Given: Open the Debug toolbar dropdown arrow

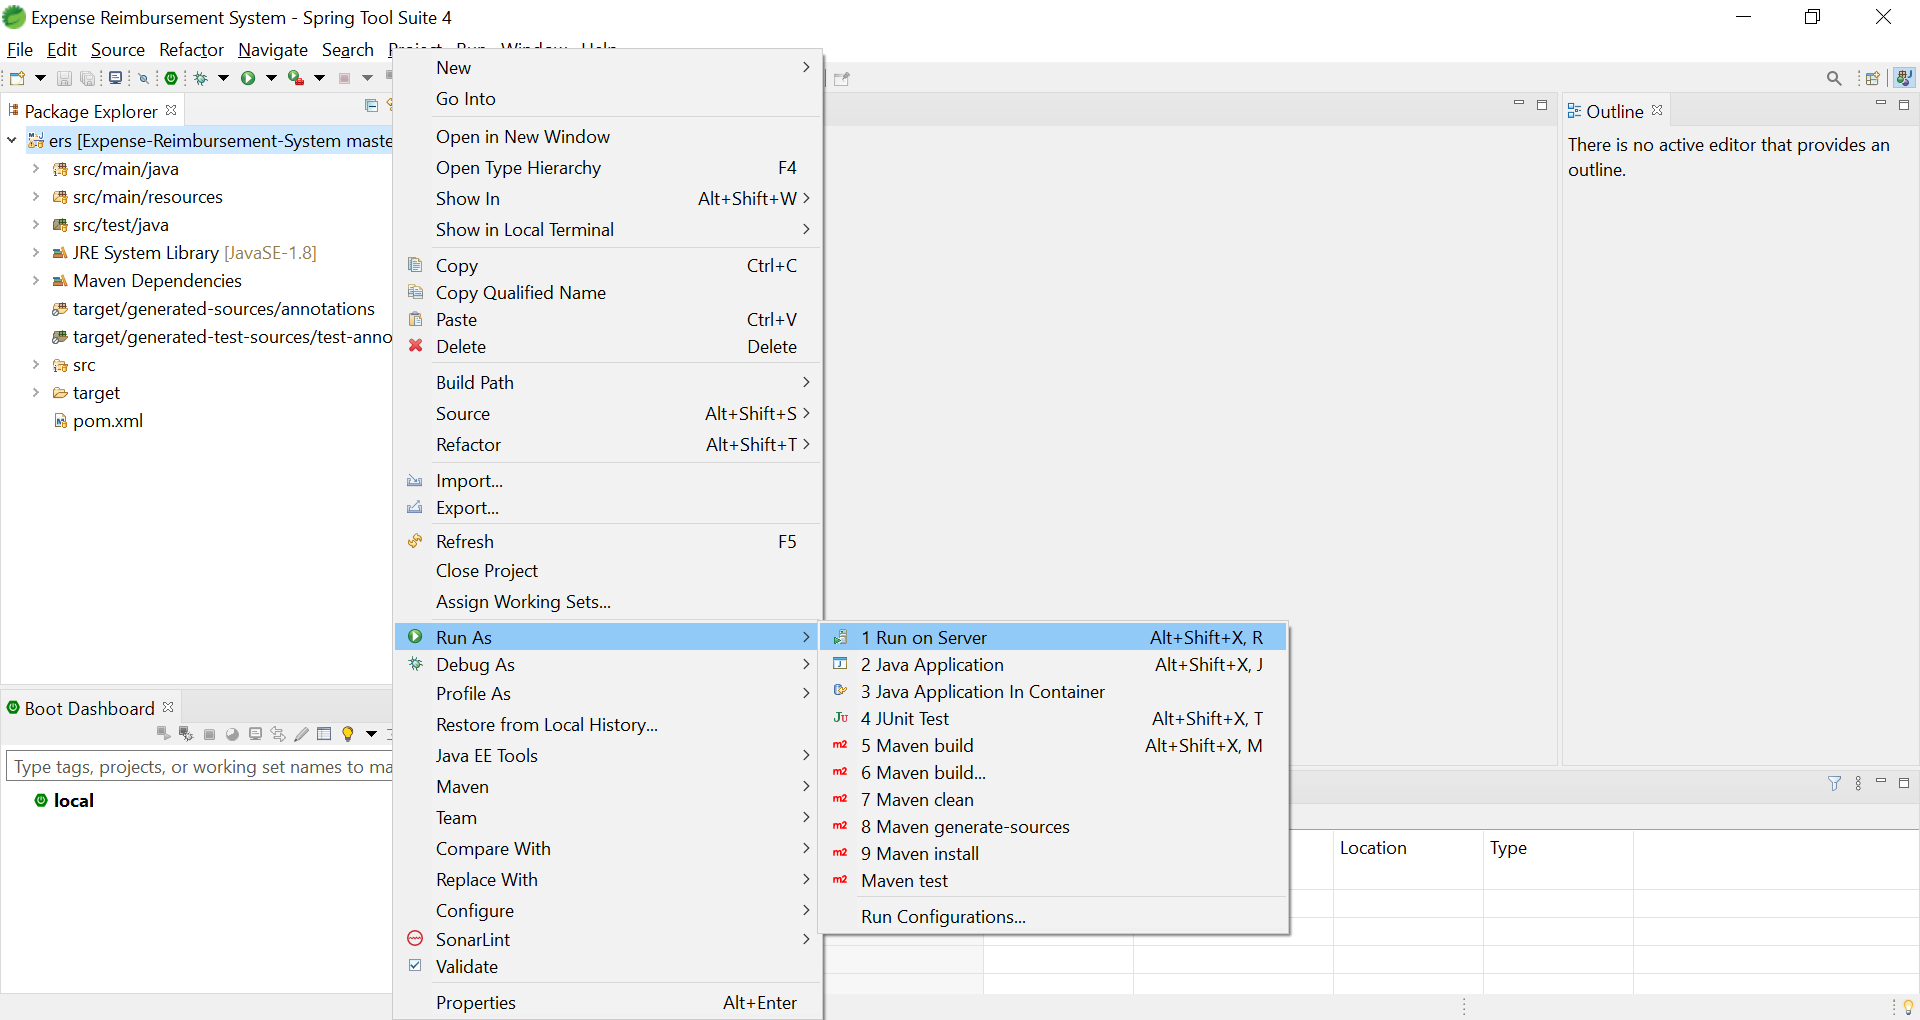Looking at the screenshot, I should click(x=223, y=78).
